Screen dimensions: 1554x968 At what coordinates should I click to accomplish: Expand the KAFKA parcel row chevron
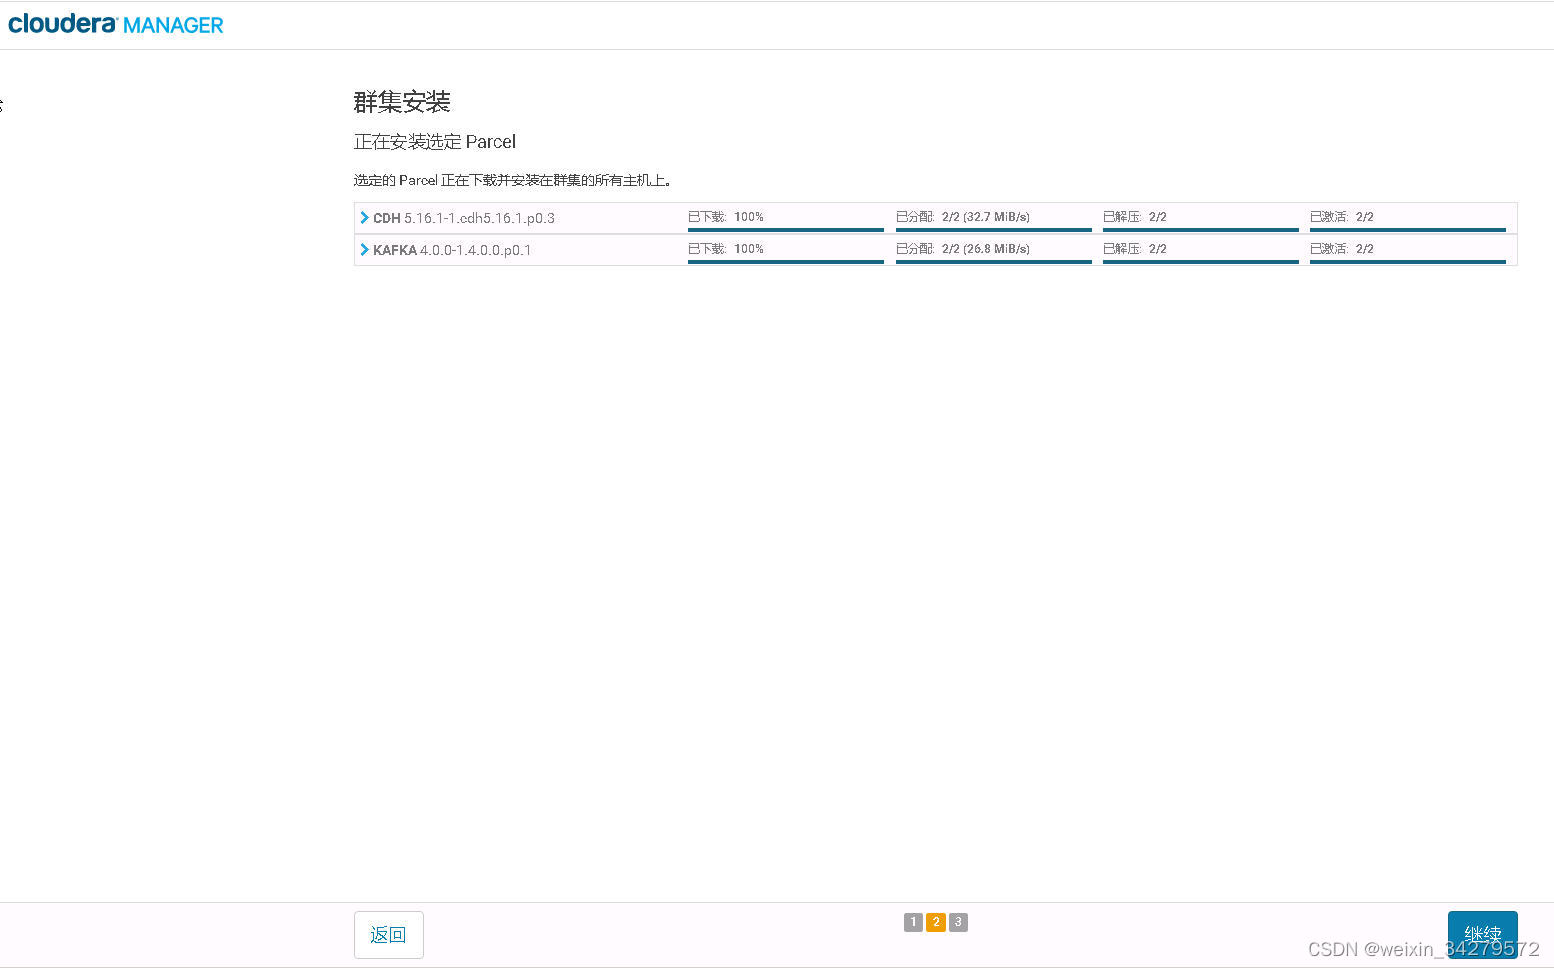[x=364, y=249]
